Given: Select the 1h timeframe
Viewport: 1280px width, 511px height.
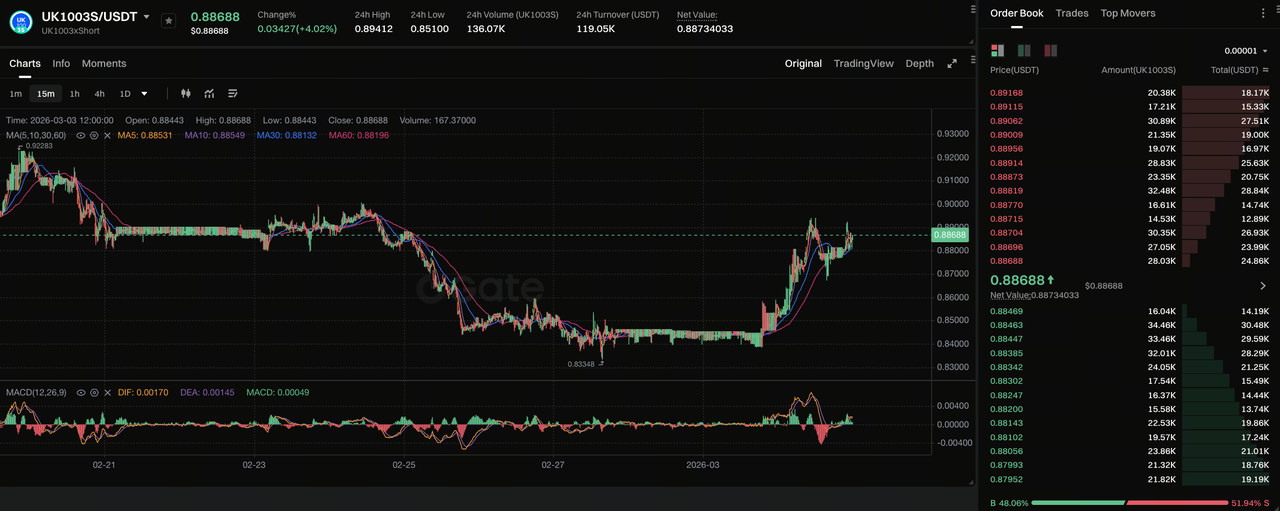Looking at the screenshot, I should tap(75, 93).
